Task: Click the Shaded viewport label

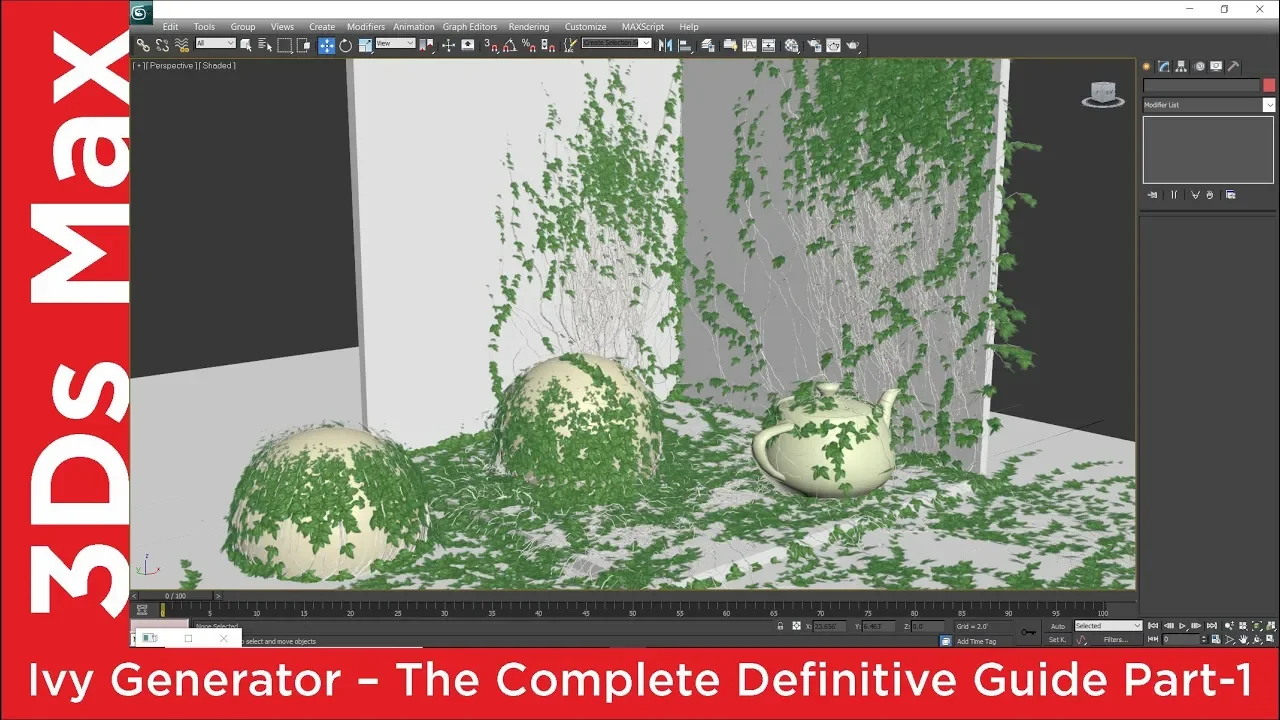Action: pyautogui.click(x=218, y=65)
